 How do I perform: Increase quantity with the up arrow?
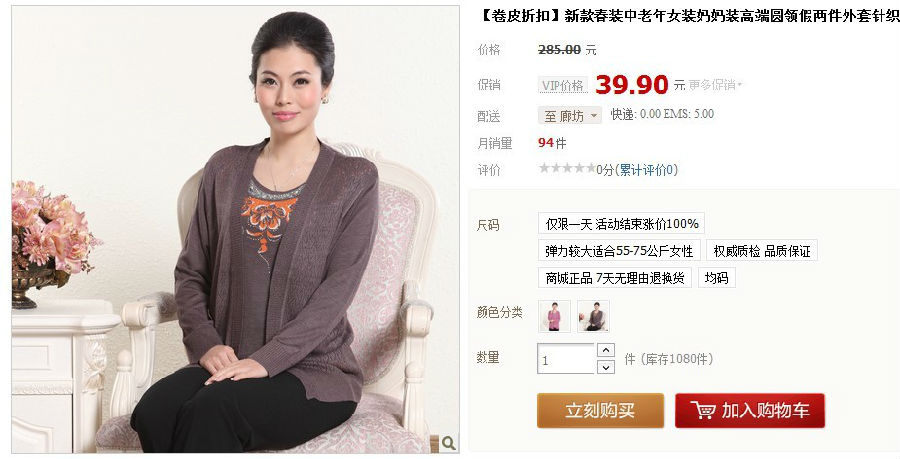pyautogui.click(x=606, y=350)
